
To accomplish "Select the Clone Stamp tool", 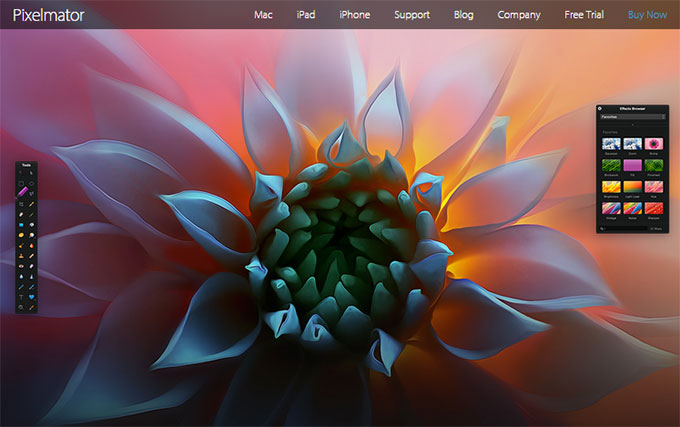I will (x=21, y=256).
